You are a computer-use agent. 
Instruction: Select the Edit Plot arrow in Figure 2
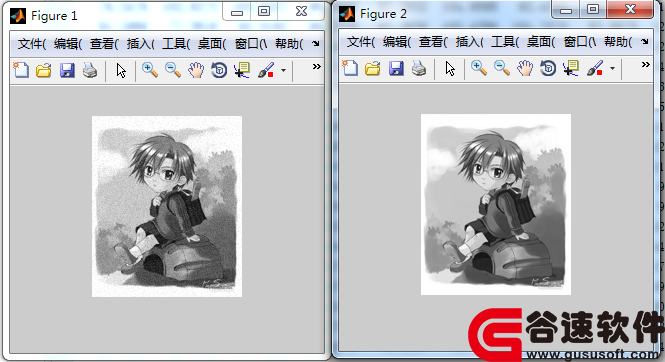coord(450,68)
